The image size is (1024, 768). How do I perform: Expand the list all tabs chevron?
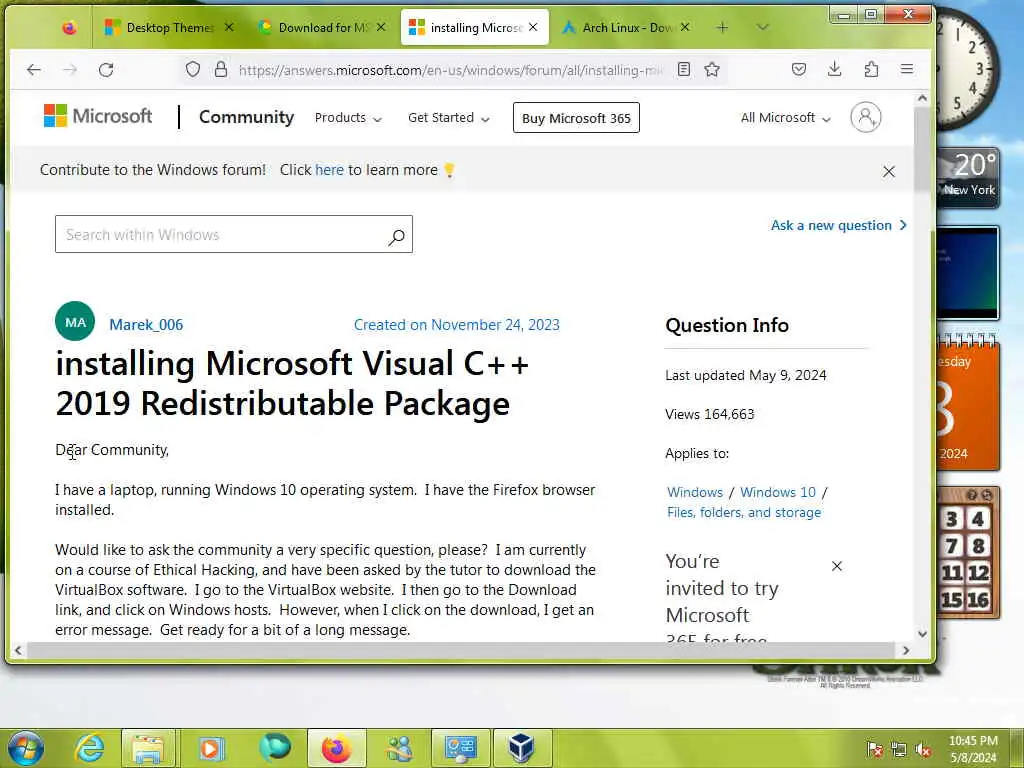762,27
